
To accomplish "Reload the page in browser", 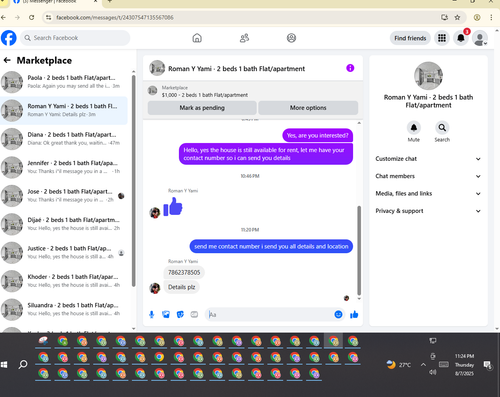I will point(31,17).
